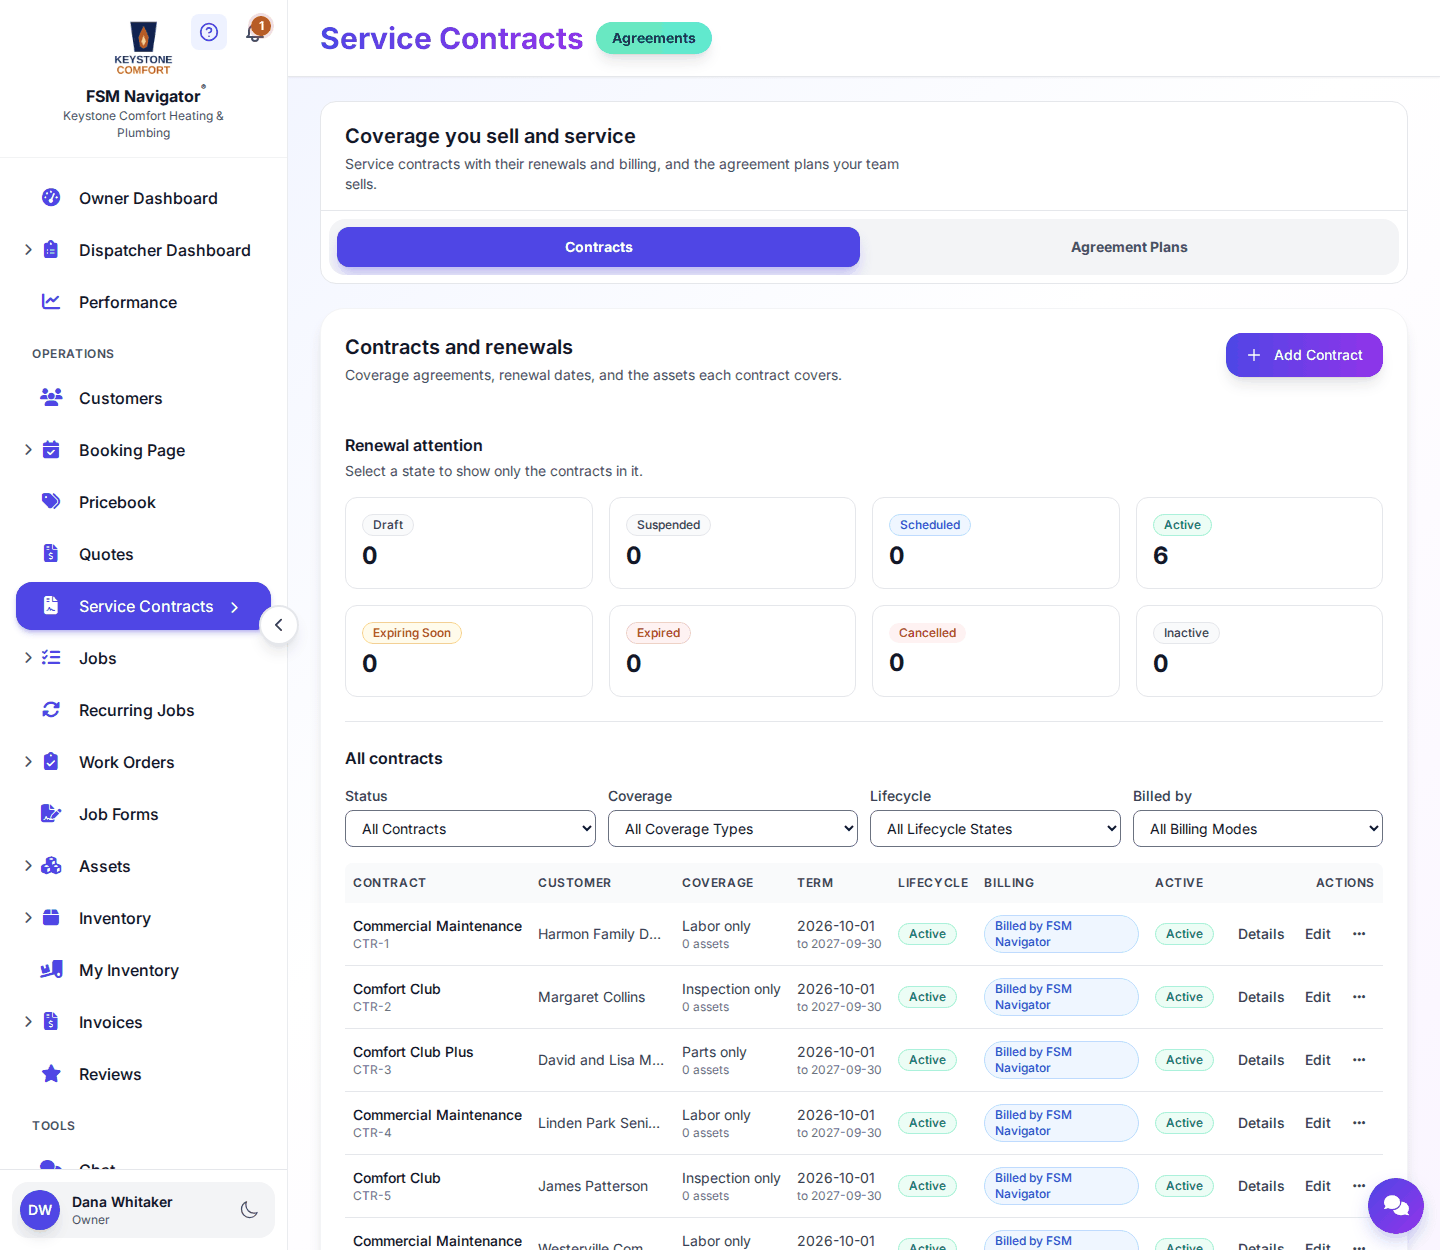This screenshot has width=1440, height=1250.
Task: Switch to the Contracts tab
Action: (598, 247)
